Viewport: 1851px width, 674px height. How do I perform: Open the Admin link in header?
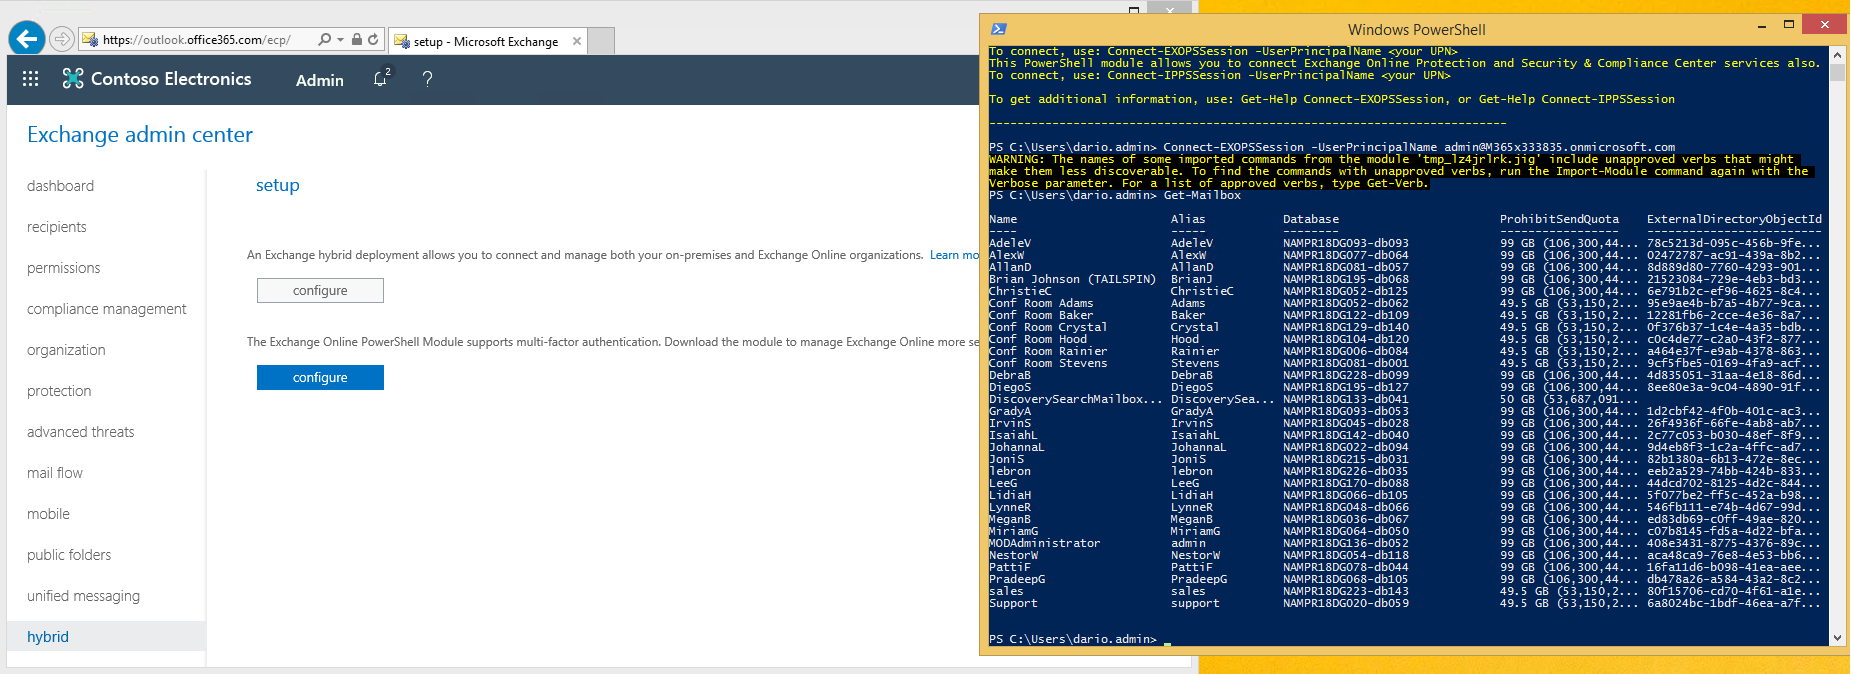click(320, 80)
